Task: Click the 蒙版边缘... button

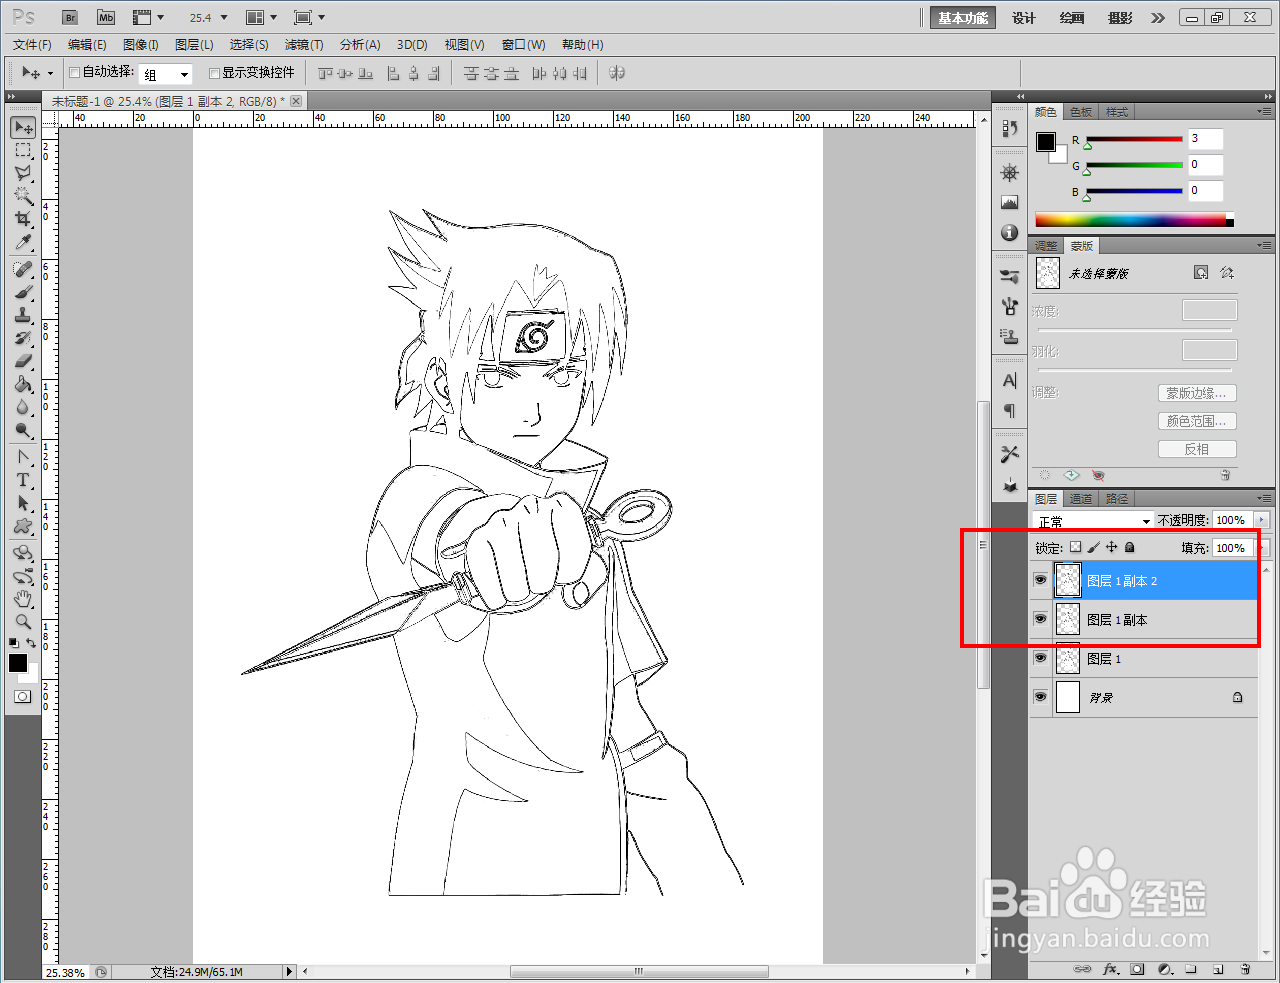Action: (1197, 393)
